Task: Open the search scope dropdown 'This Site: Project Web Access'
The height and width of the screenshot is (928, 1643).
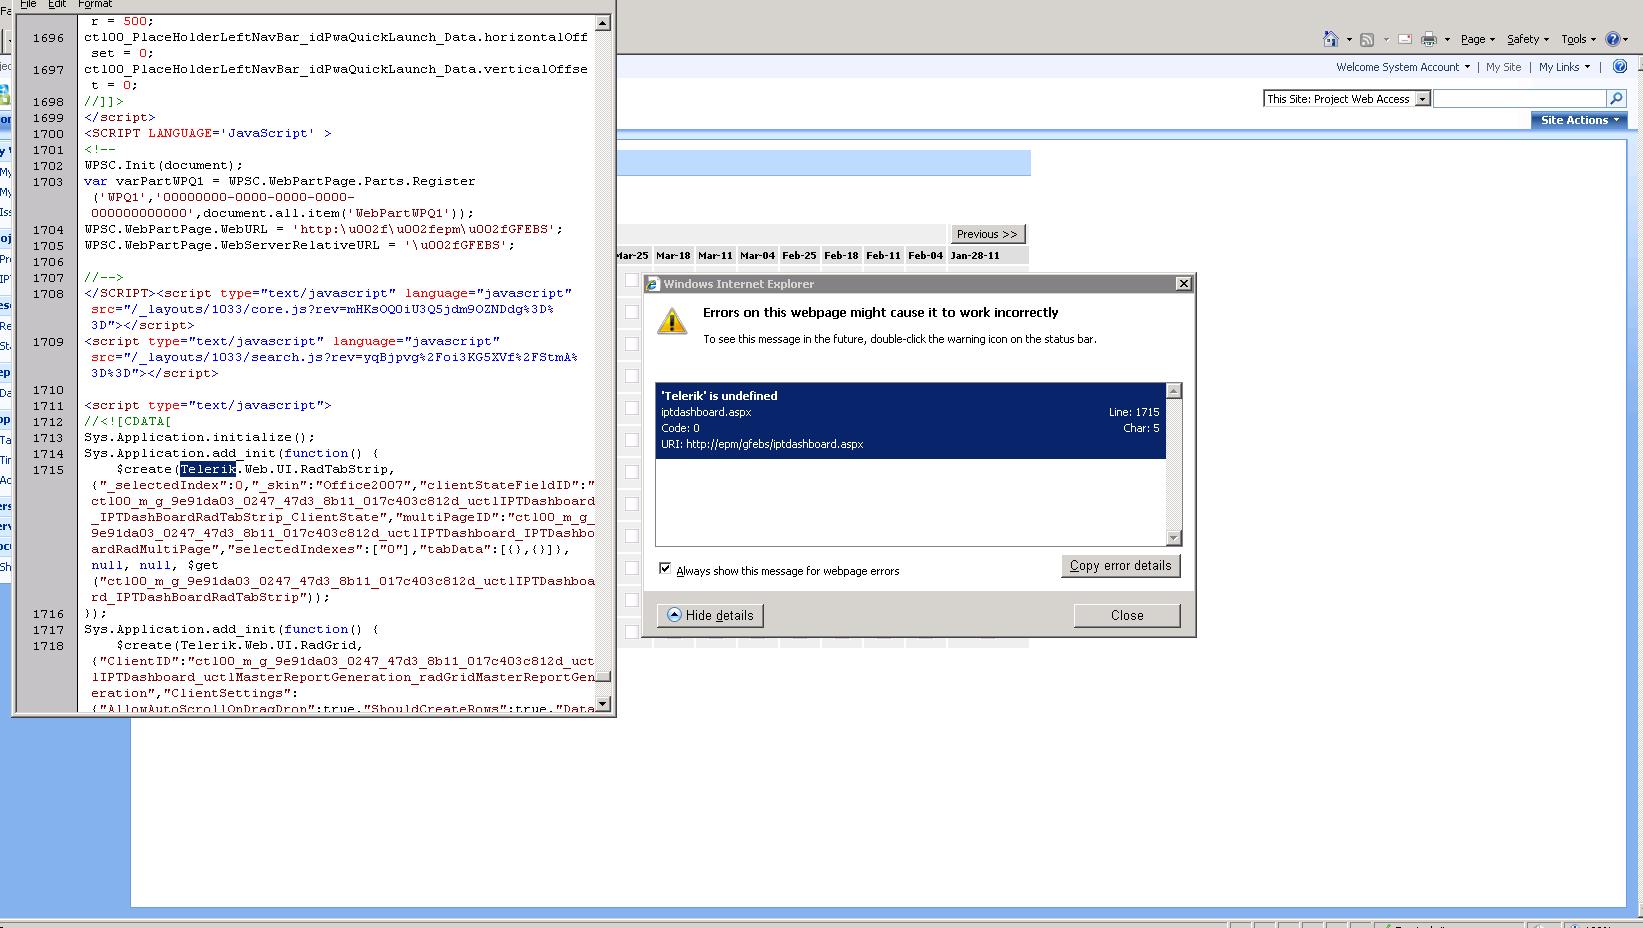Action: 1347,99
